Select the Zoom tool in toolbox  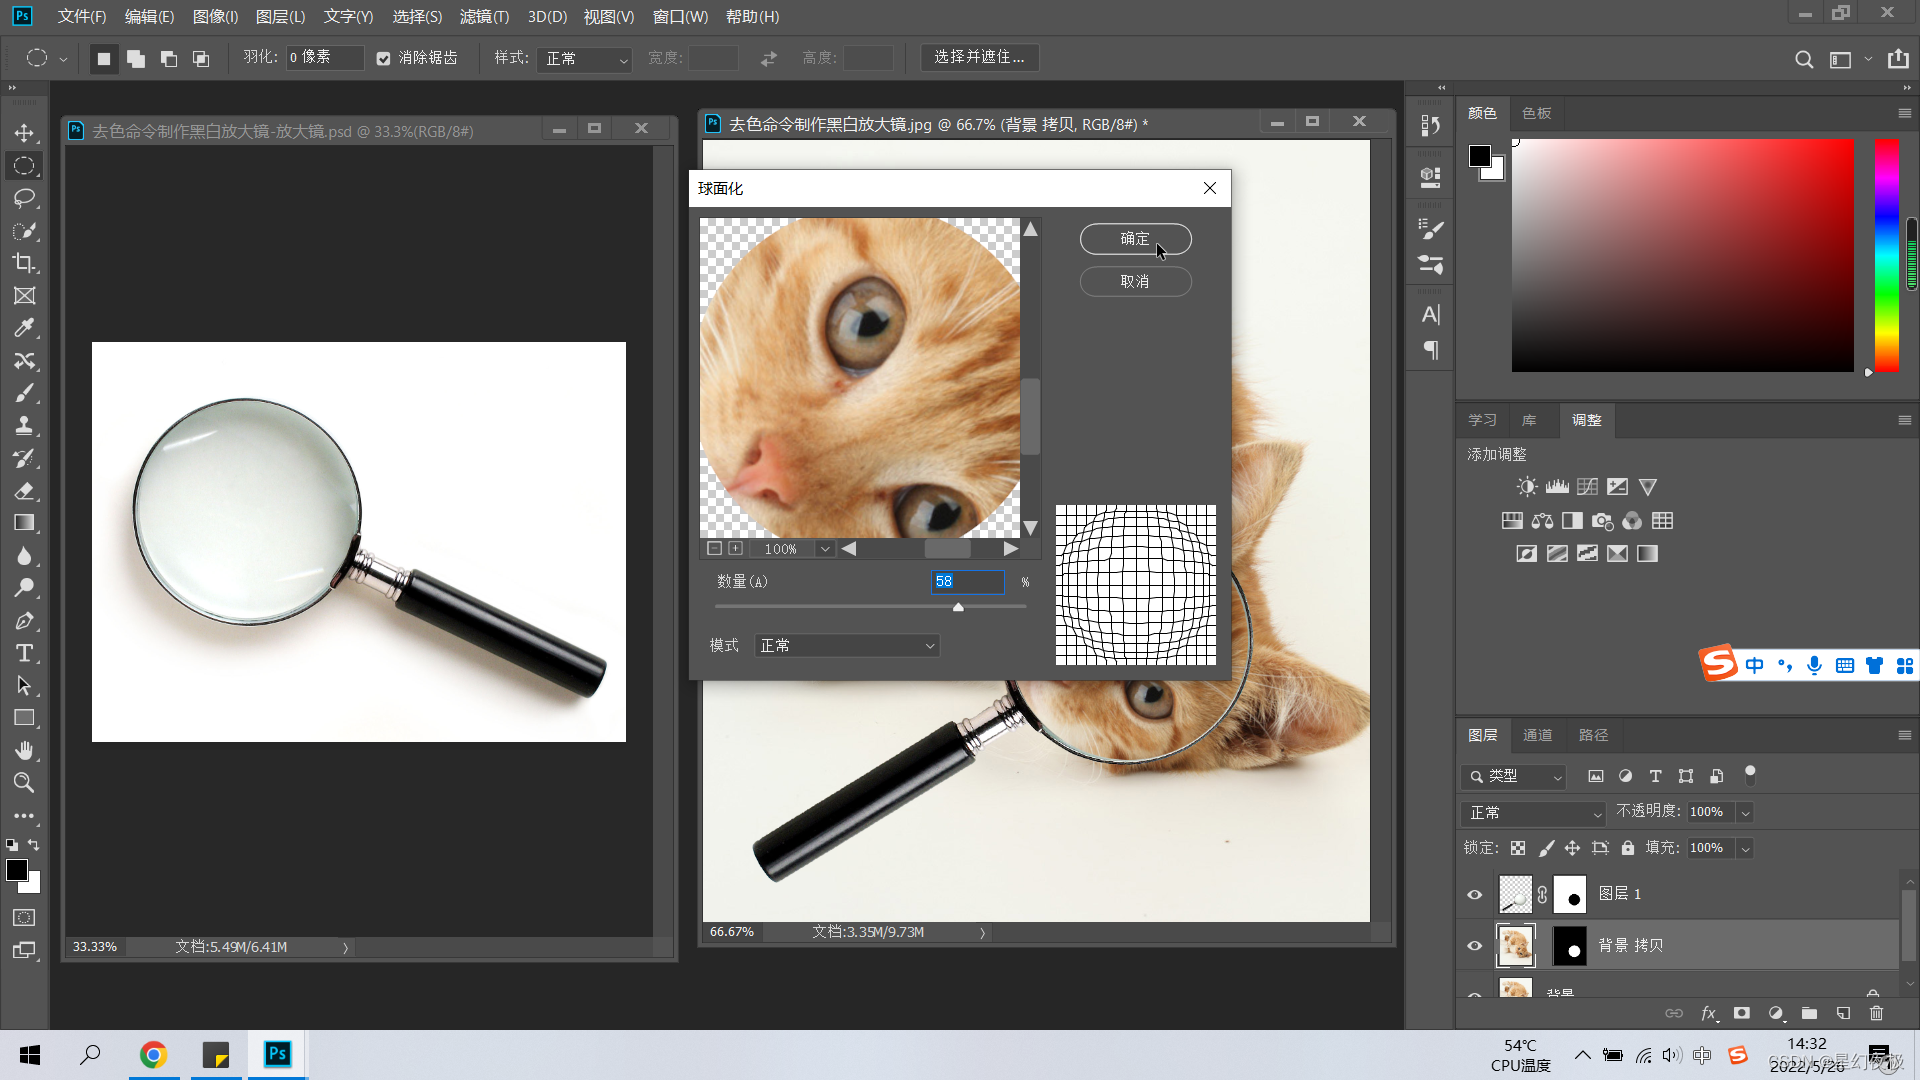pyautogui.click(x=24, y=783)
